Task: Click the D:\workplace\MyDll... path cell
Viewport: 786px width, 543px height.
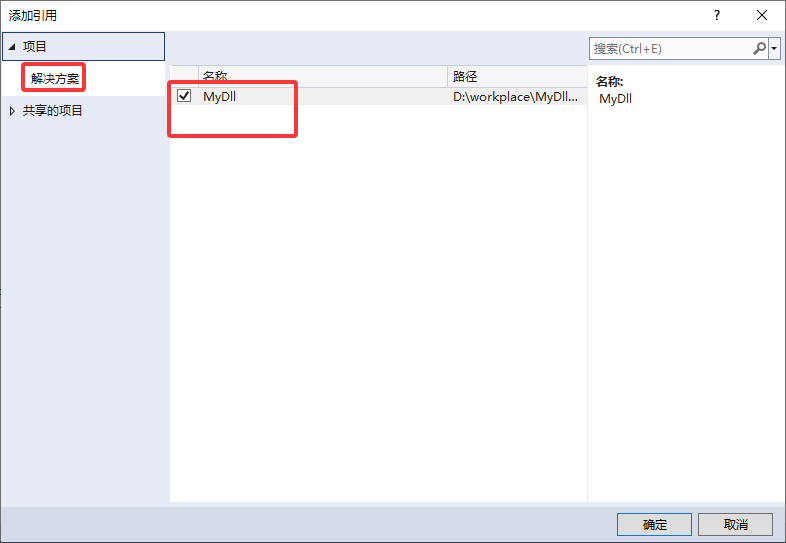Action: pyautogui.click(x=515, y=96)
